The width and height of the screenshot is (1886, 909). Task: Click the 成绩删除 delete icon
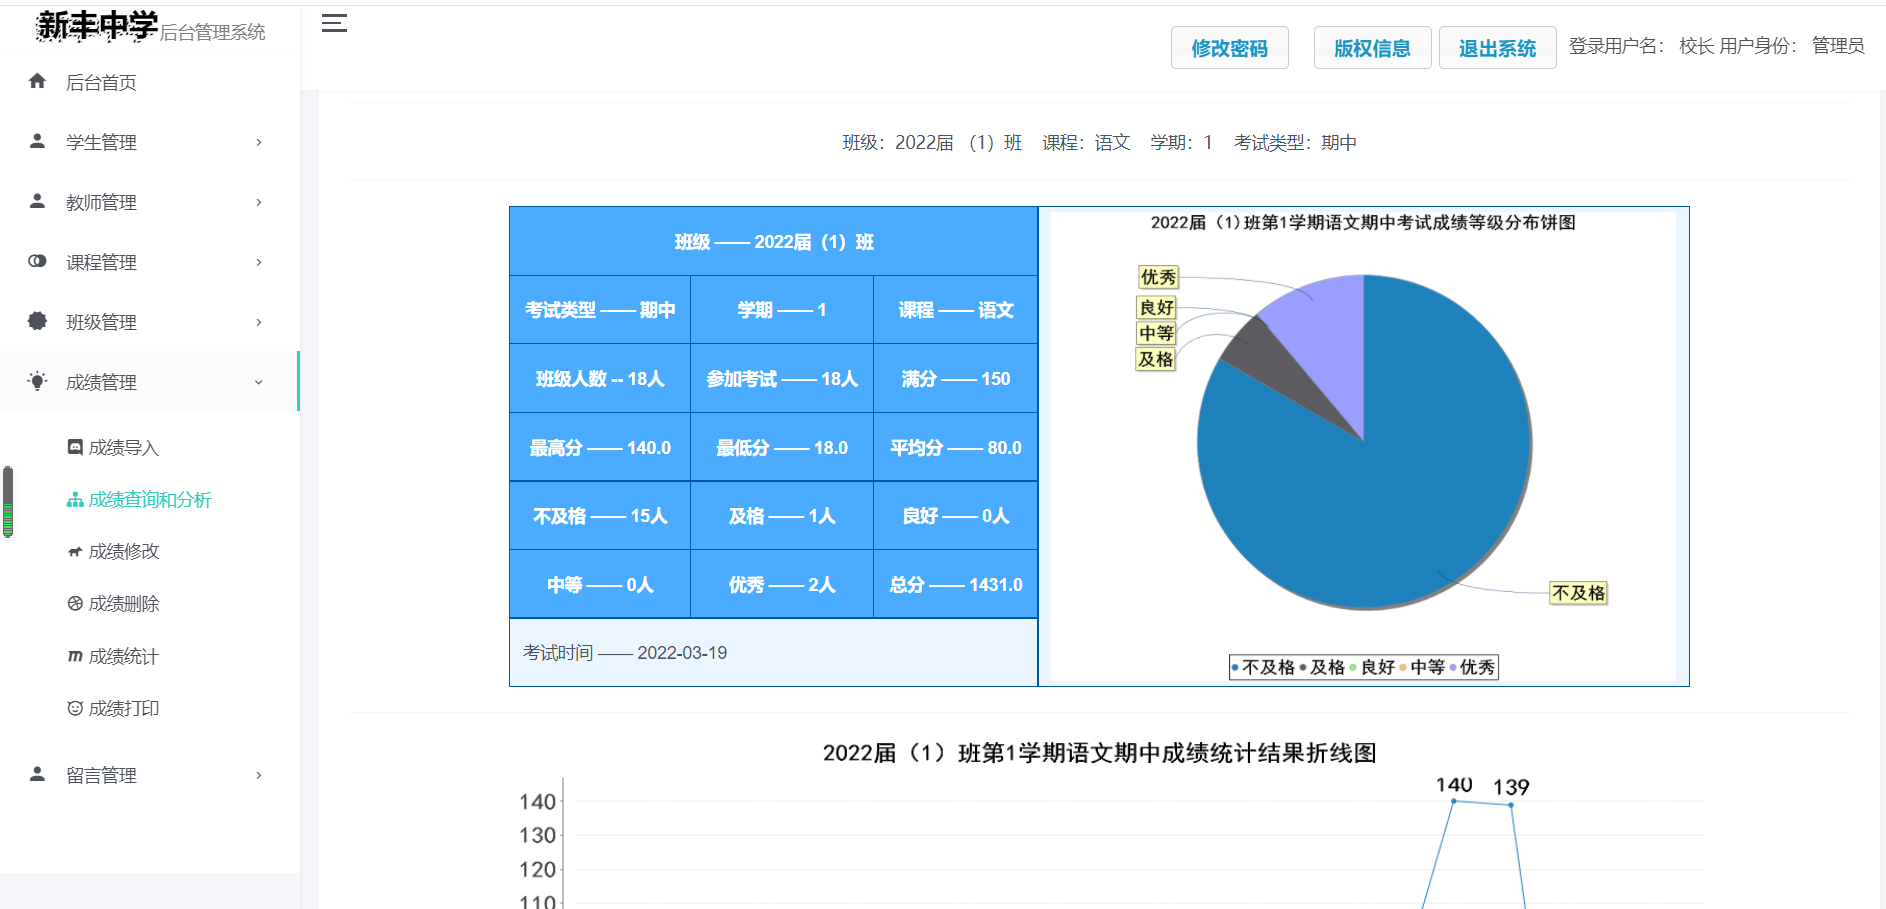pyautogui.click(x=75, y=603)
